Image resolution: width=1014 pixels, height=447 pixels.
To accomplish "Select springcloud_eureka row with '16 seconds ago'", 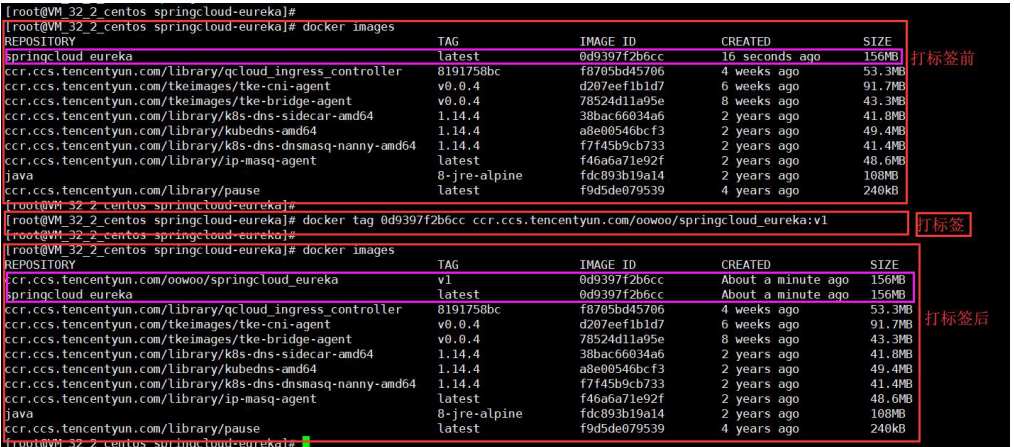I will (455, 56).
